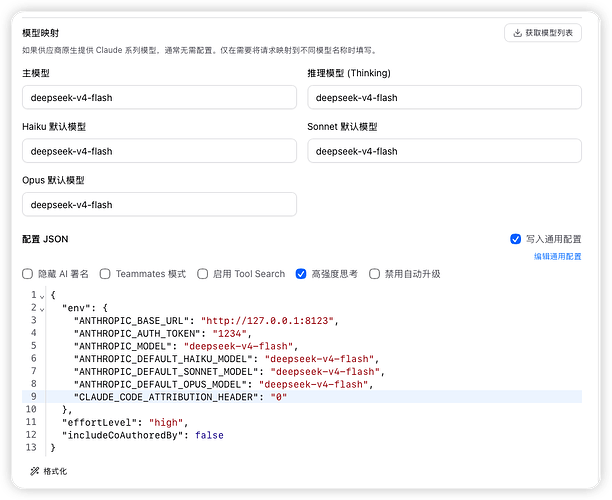
Task: Focus the Sonnet 默认模型 input field
Action: [444, 151]
